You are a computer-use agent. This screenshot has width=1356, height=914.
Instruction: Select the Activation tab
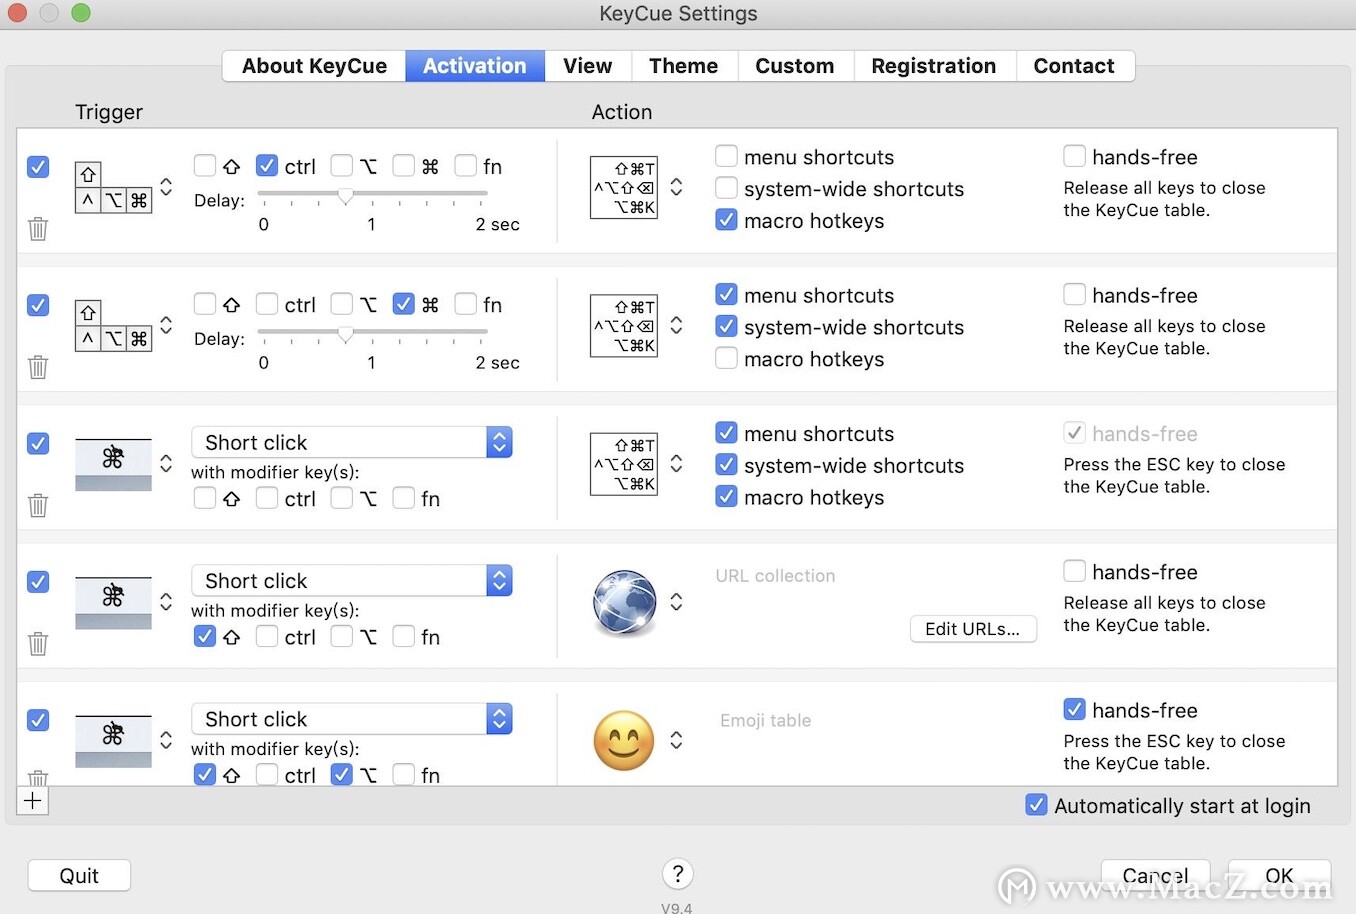coord(475,66)
